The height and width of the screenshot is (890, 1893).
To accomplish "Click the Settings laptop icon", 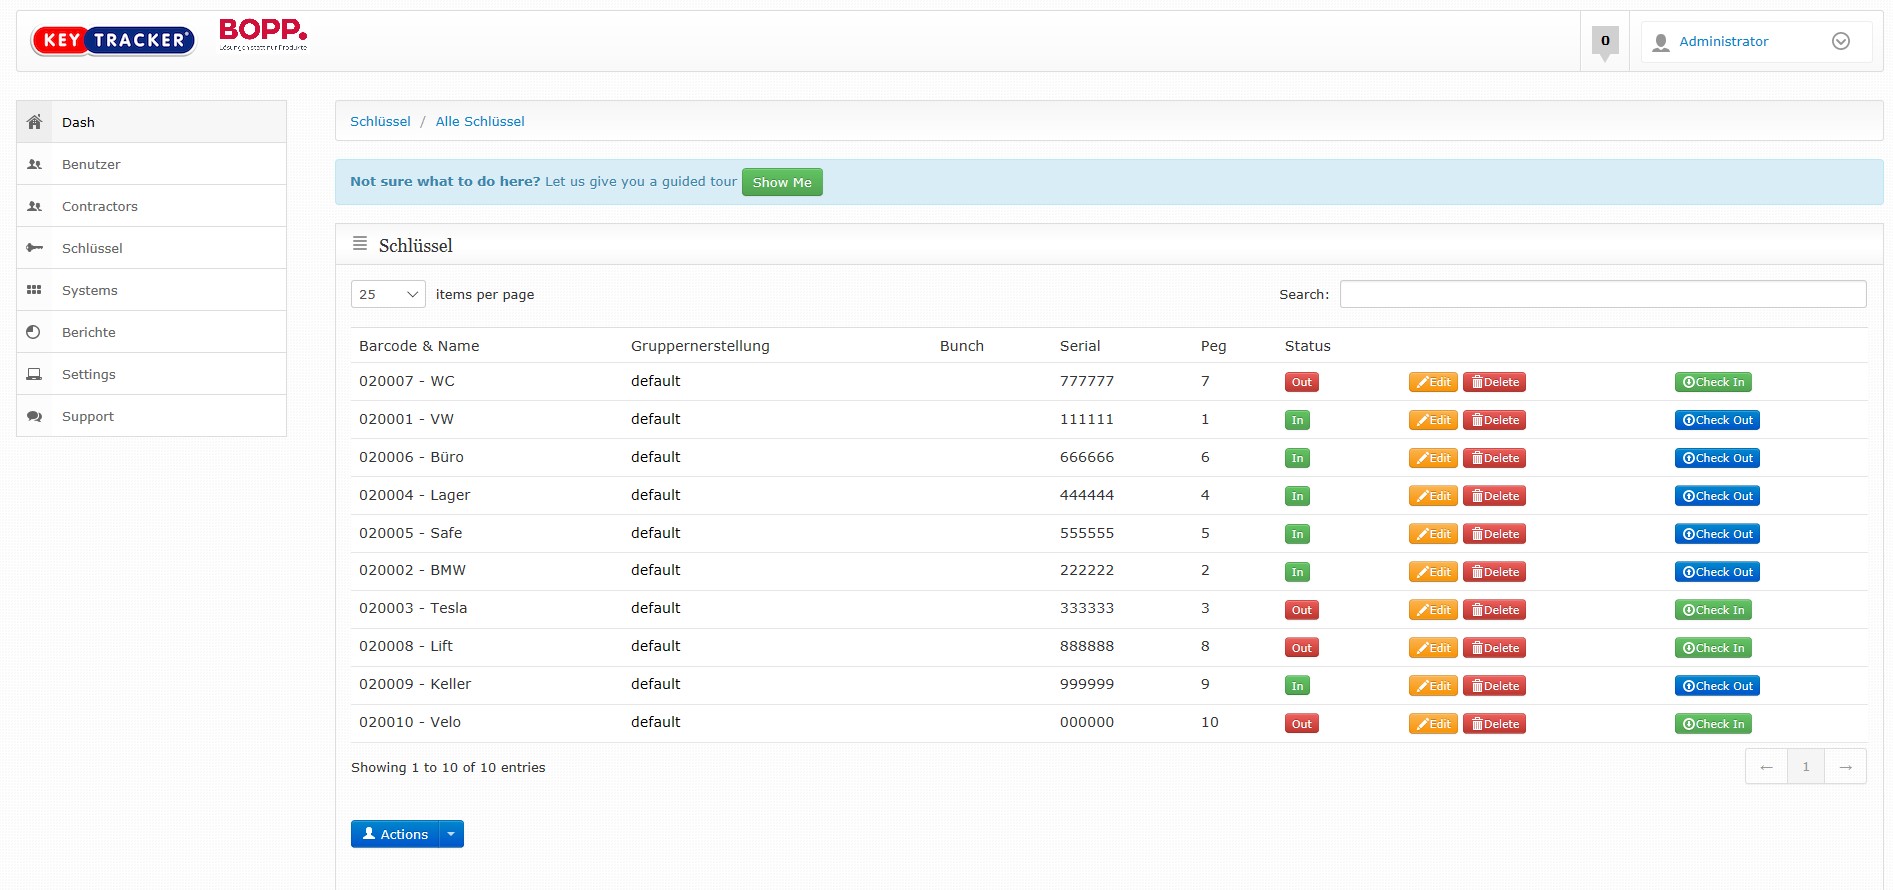I will point(34,374).
